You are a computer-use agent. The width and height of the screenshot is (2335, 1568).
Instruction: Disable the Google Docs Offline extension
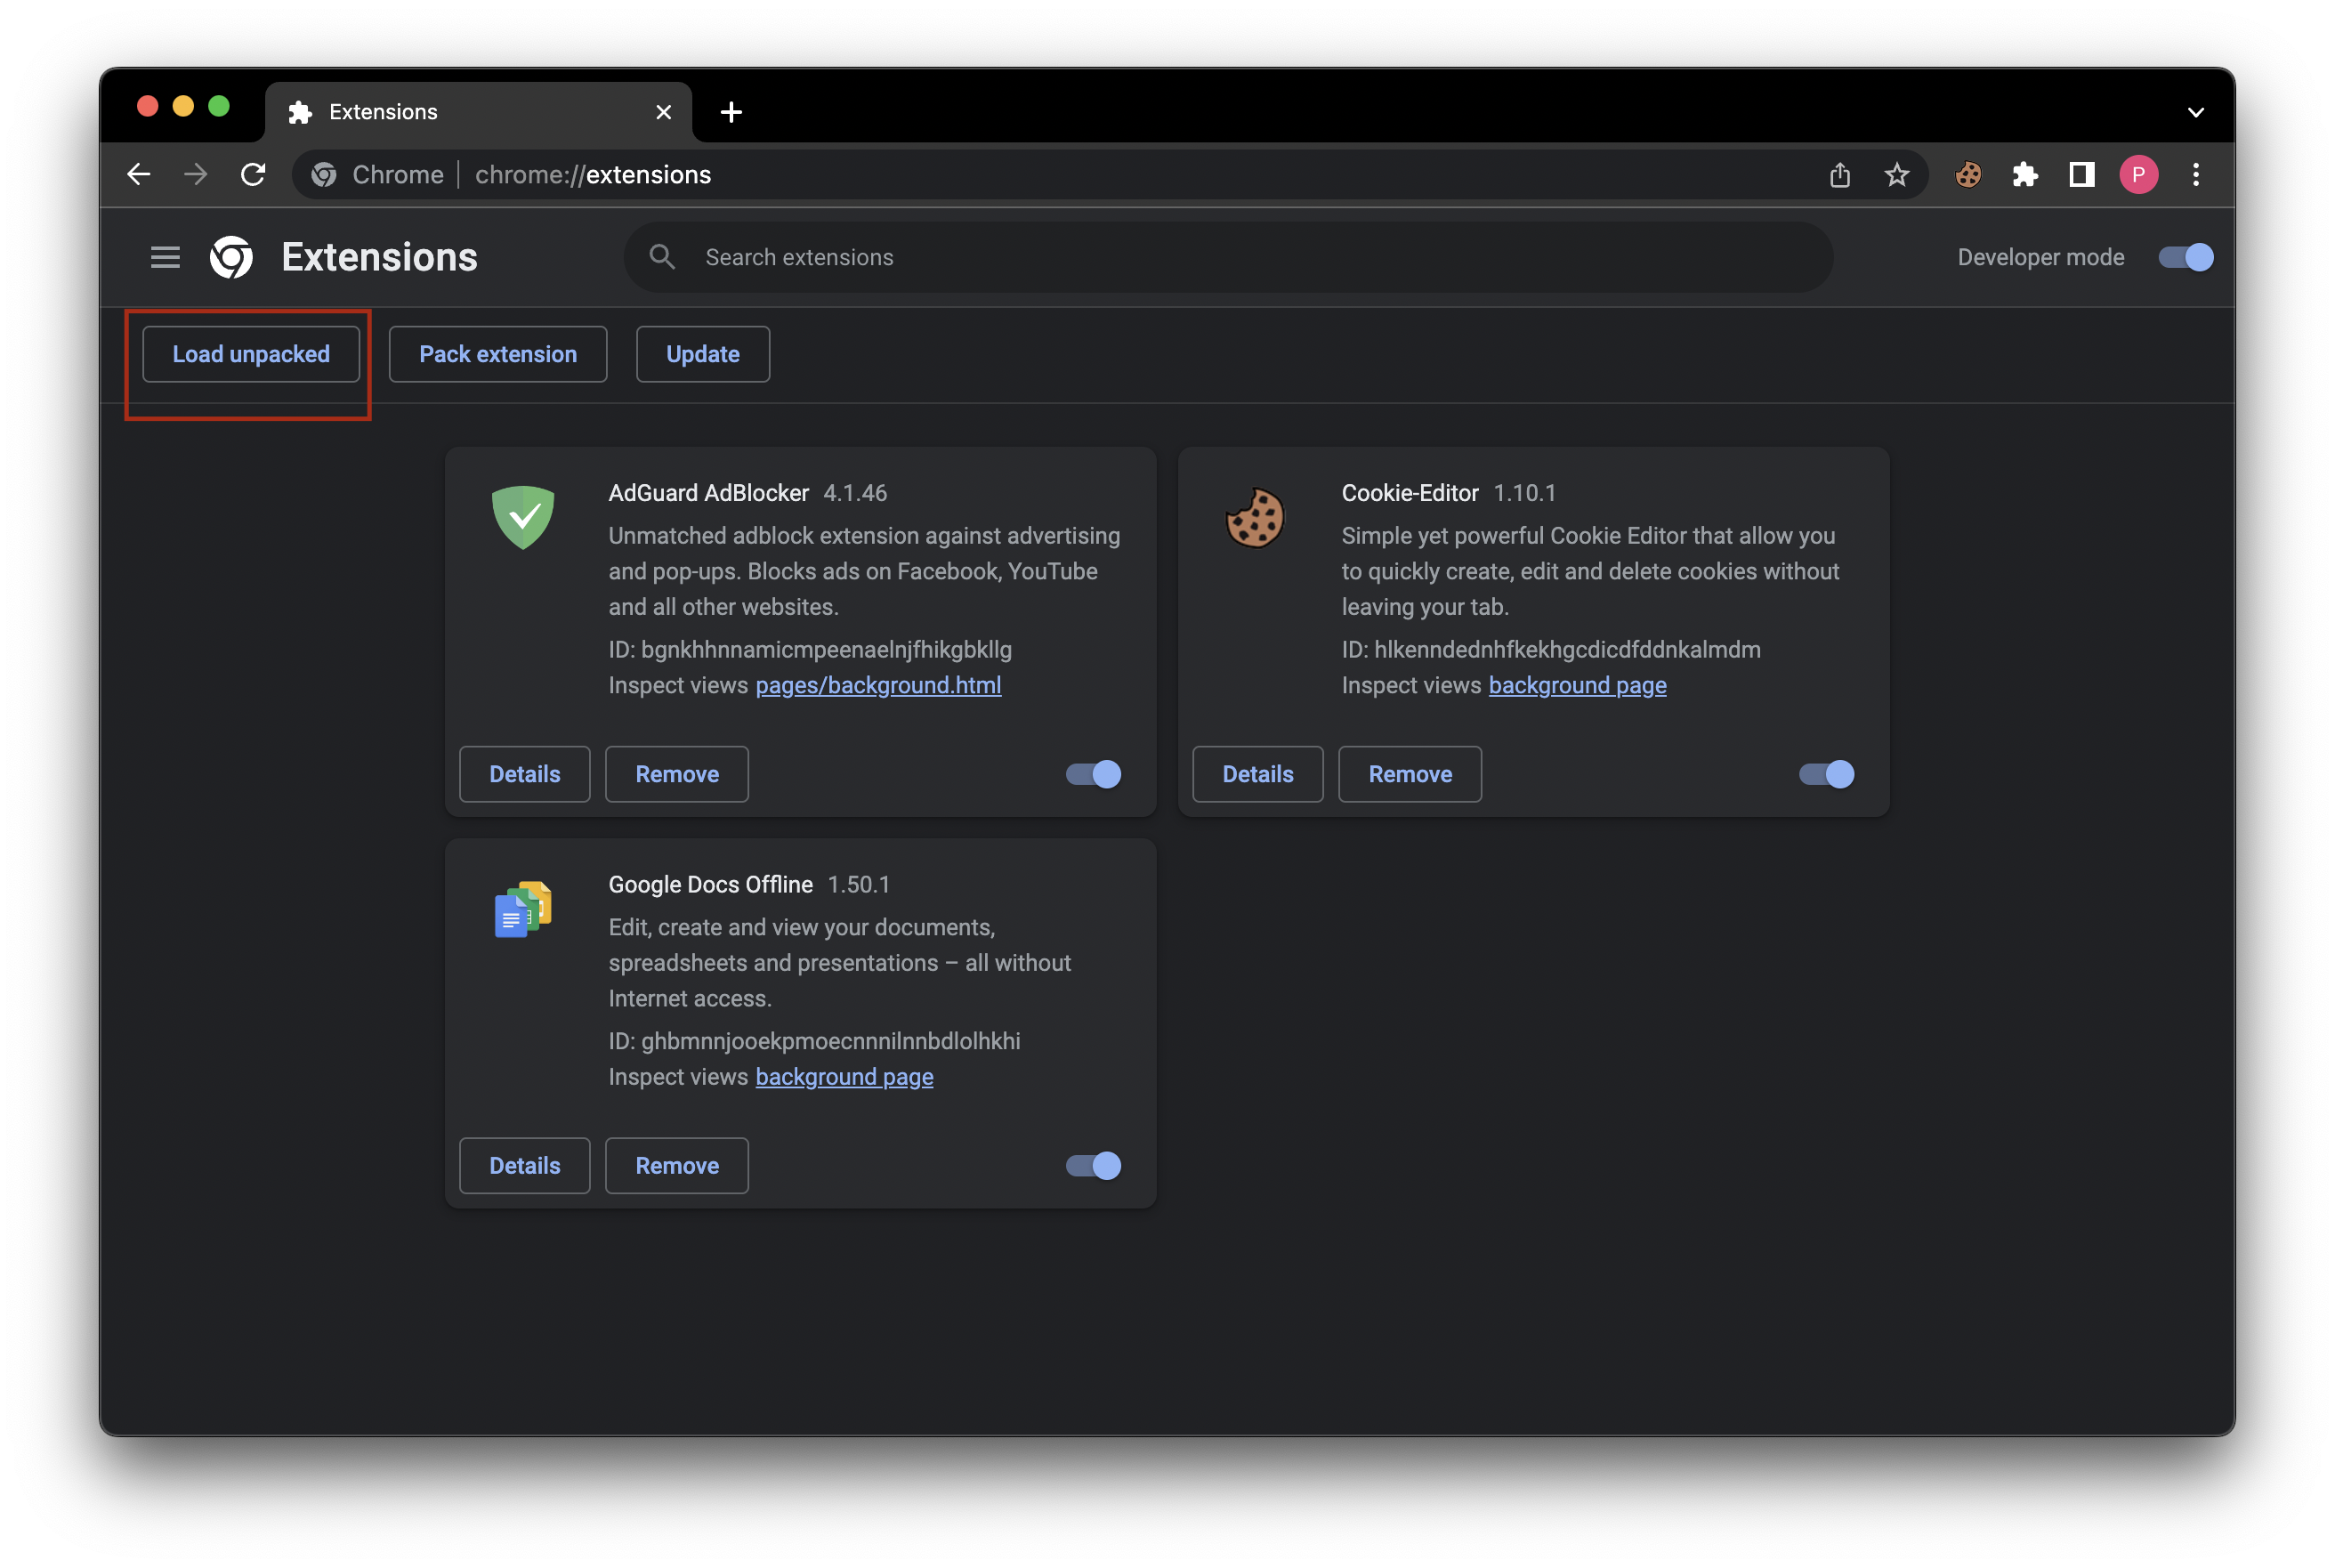click(x=1091, y=1165)
